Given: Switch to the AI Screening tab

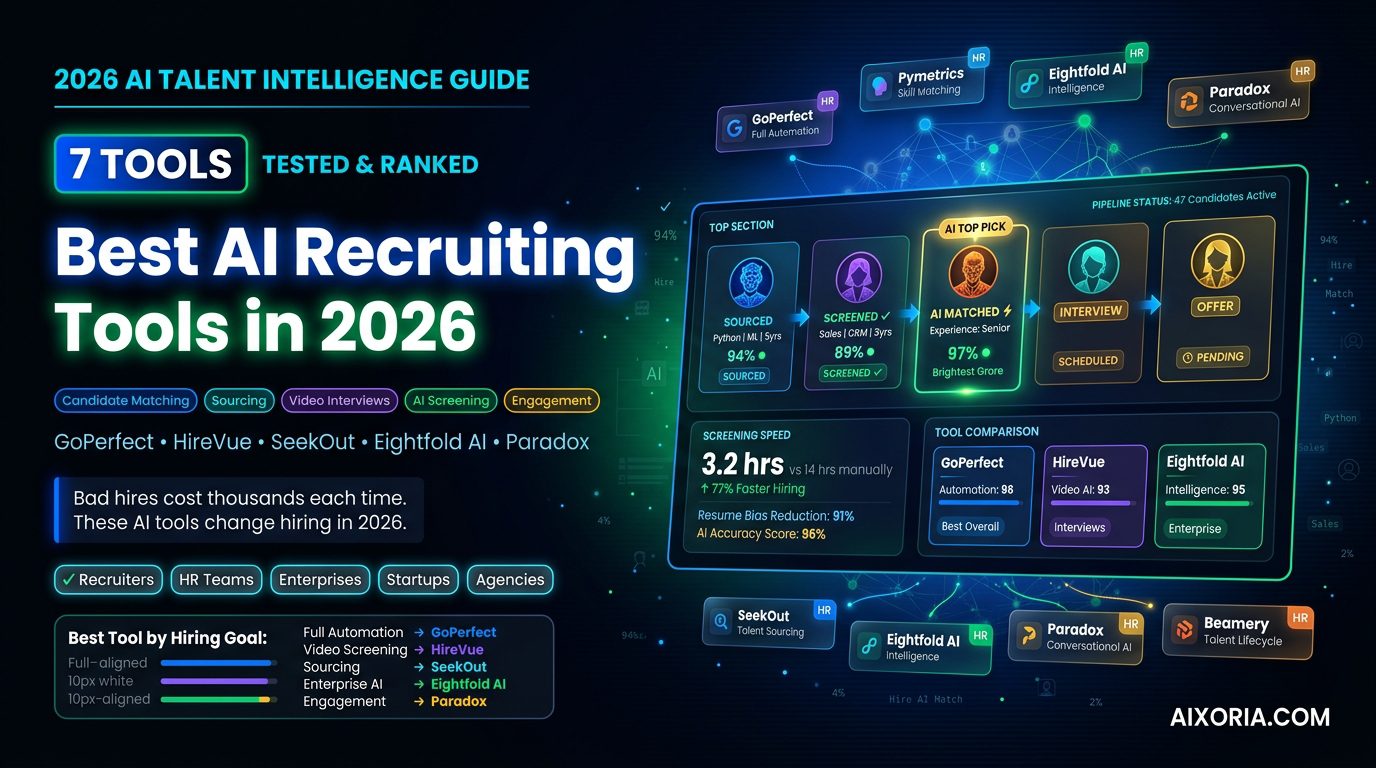Looking at the screenshot, I should [450, 400].
